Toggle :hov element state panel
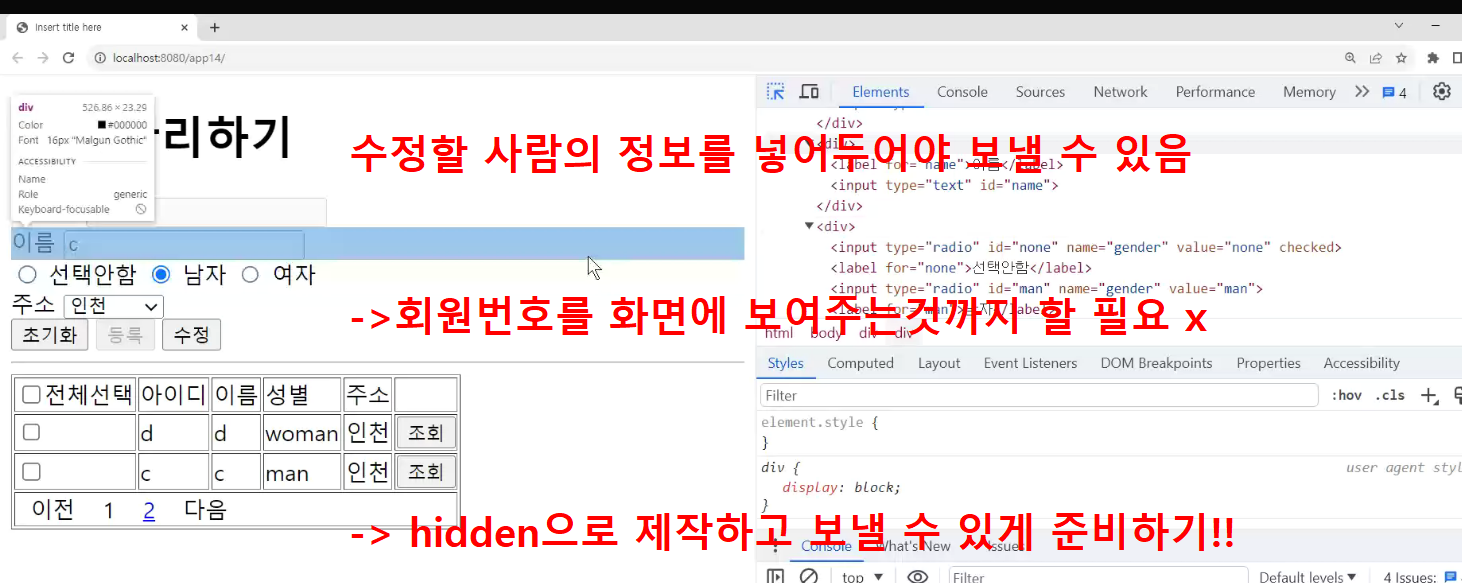This screenshot has width=1462, height=583. (1346, 396)
